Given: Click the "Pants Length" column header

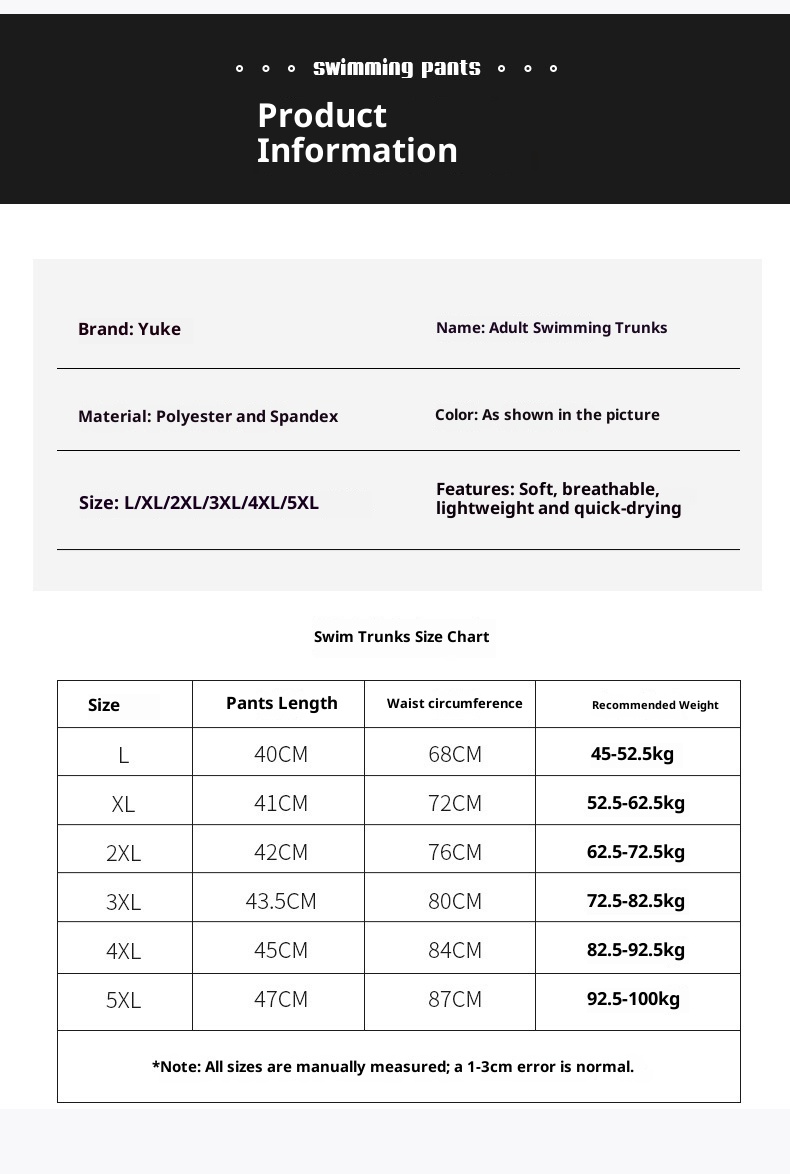Looking at the screenshot, I should click(282, 703).
